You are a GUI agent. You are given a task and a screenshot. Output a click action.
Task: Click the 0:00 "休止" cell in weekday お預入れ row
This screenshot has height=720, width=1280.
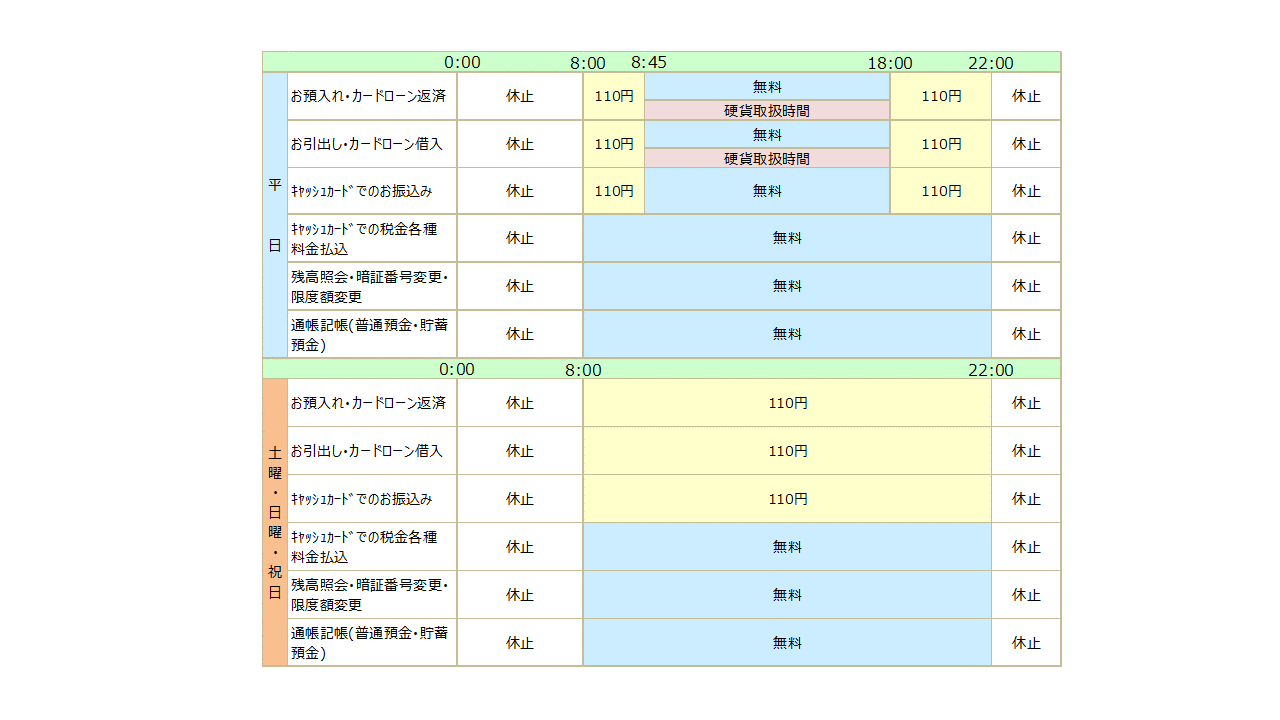pyautogui.click(x=520, y=97)
